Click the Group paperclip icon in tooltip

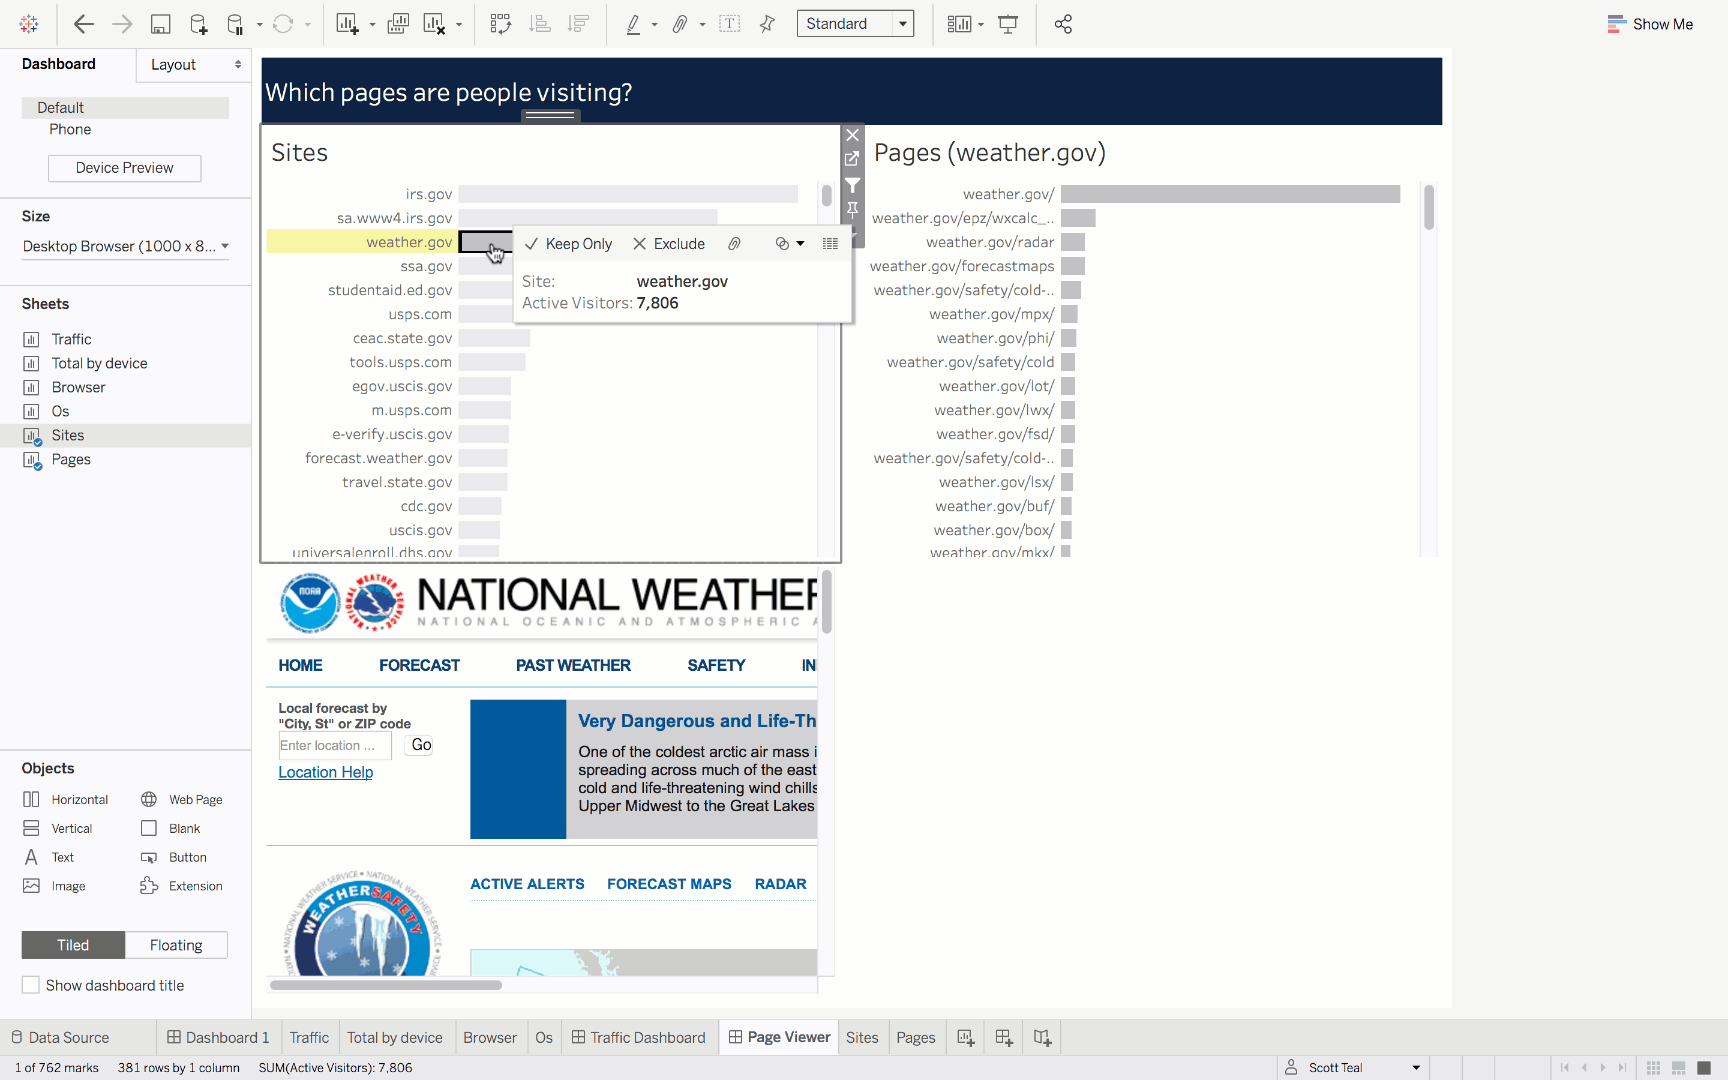point(734,244)
